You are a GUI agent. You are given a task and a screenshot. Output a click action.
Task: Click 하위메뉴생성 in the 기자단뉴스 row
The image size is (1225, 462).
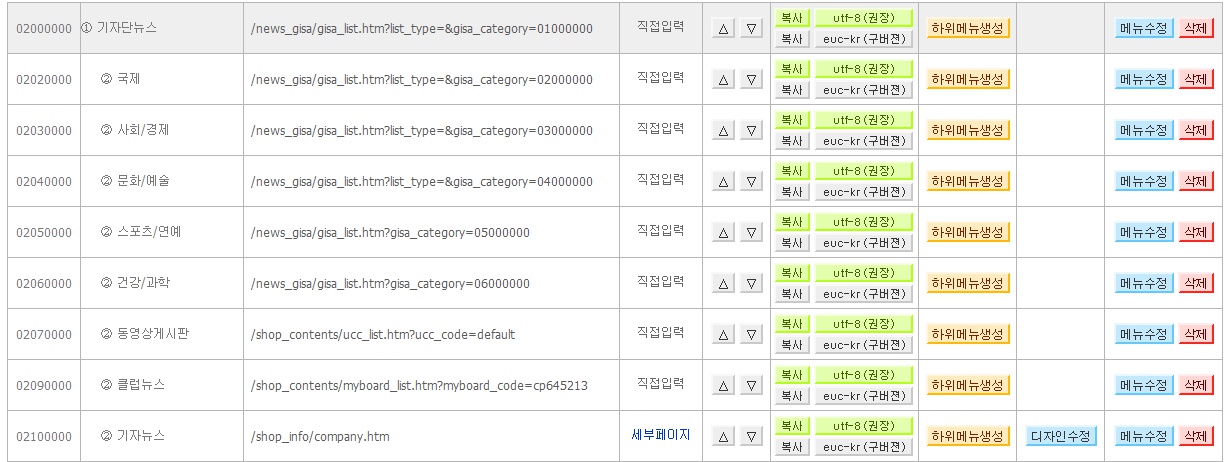[x=968, y=28]
